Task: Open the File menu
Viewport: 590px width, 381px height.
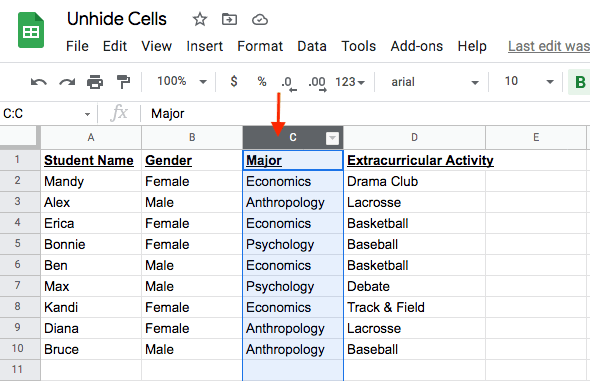Action: 77,46
